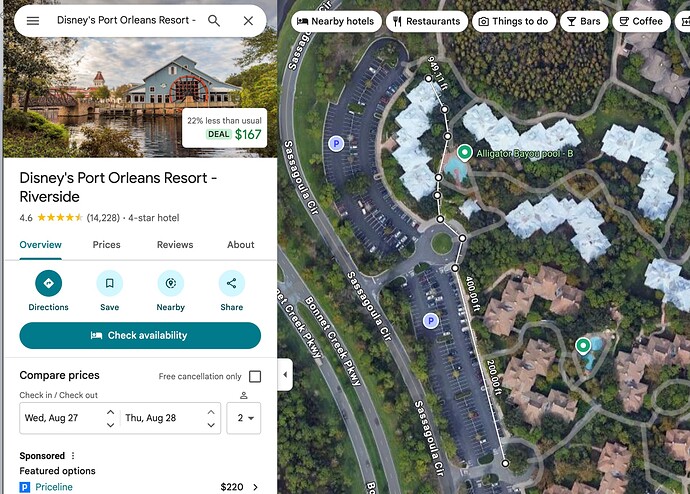
Task: Select the Coffee filter chip
Action: click(641, 21)
